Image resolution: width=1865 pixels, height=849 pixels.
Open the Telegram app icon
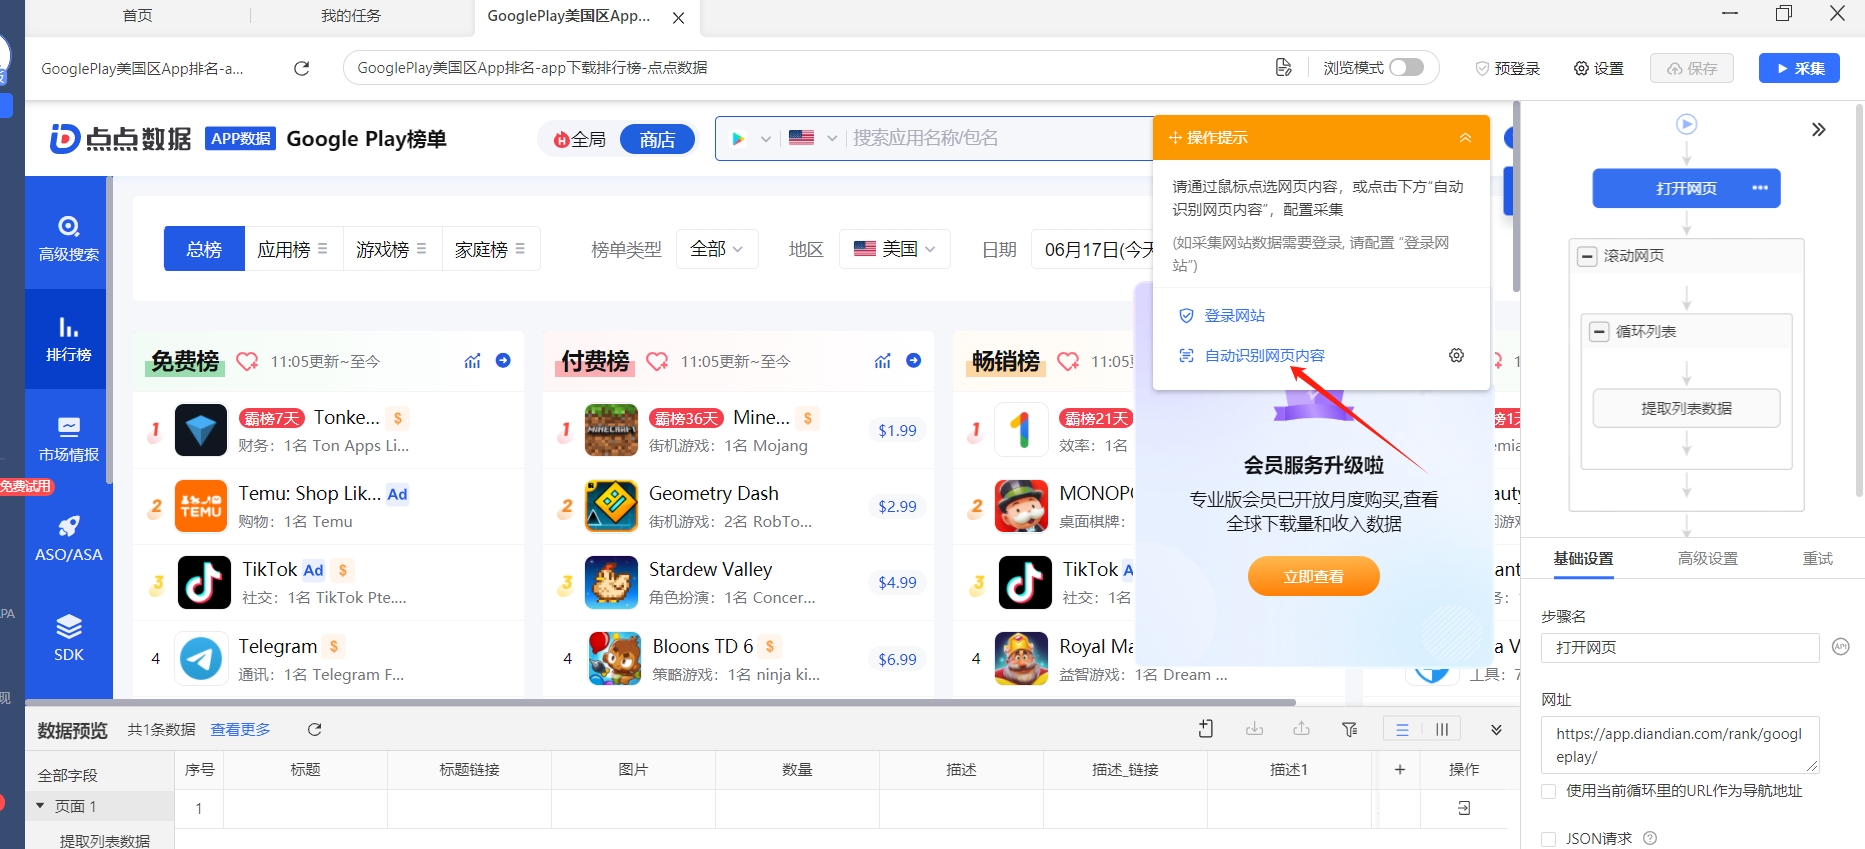coord(201,659)
